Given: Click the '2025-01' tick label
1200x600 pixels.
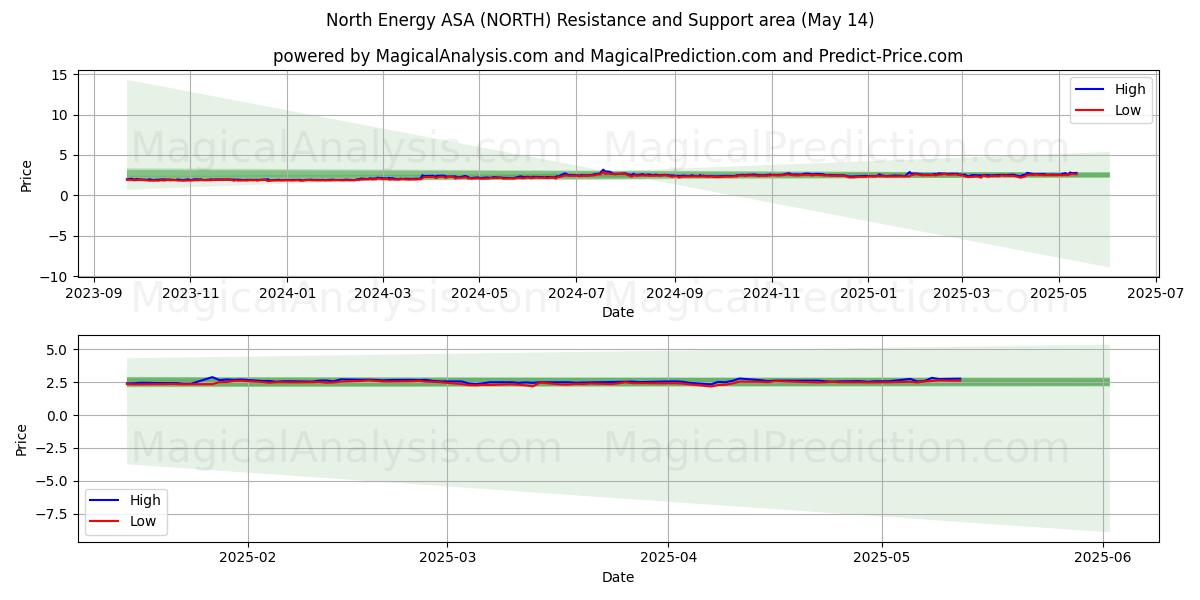Looking at the screenshot, I should tap(867, 293).
